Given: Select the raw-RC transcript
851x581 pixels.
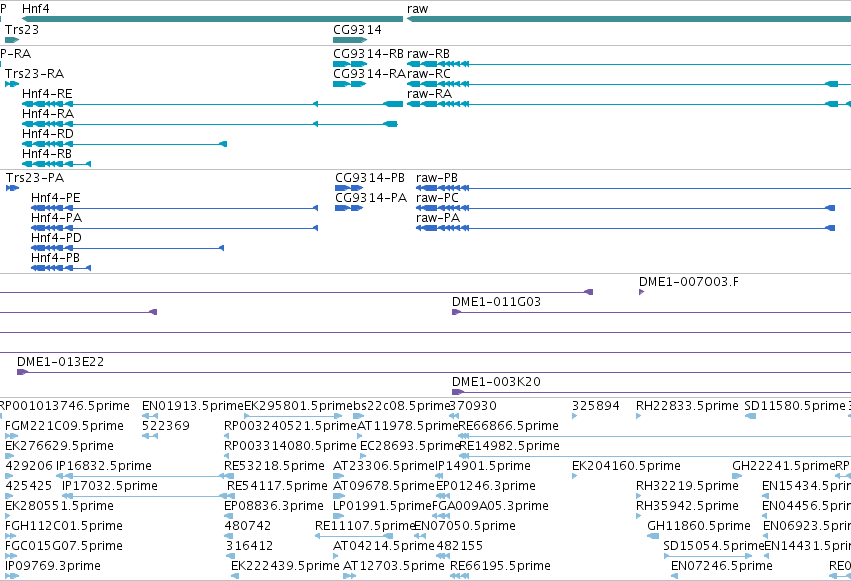Looking at the screenshot, I should pos(628,84).
